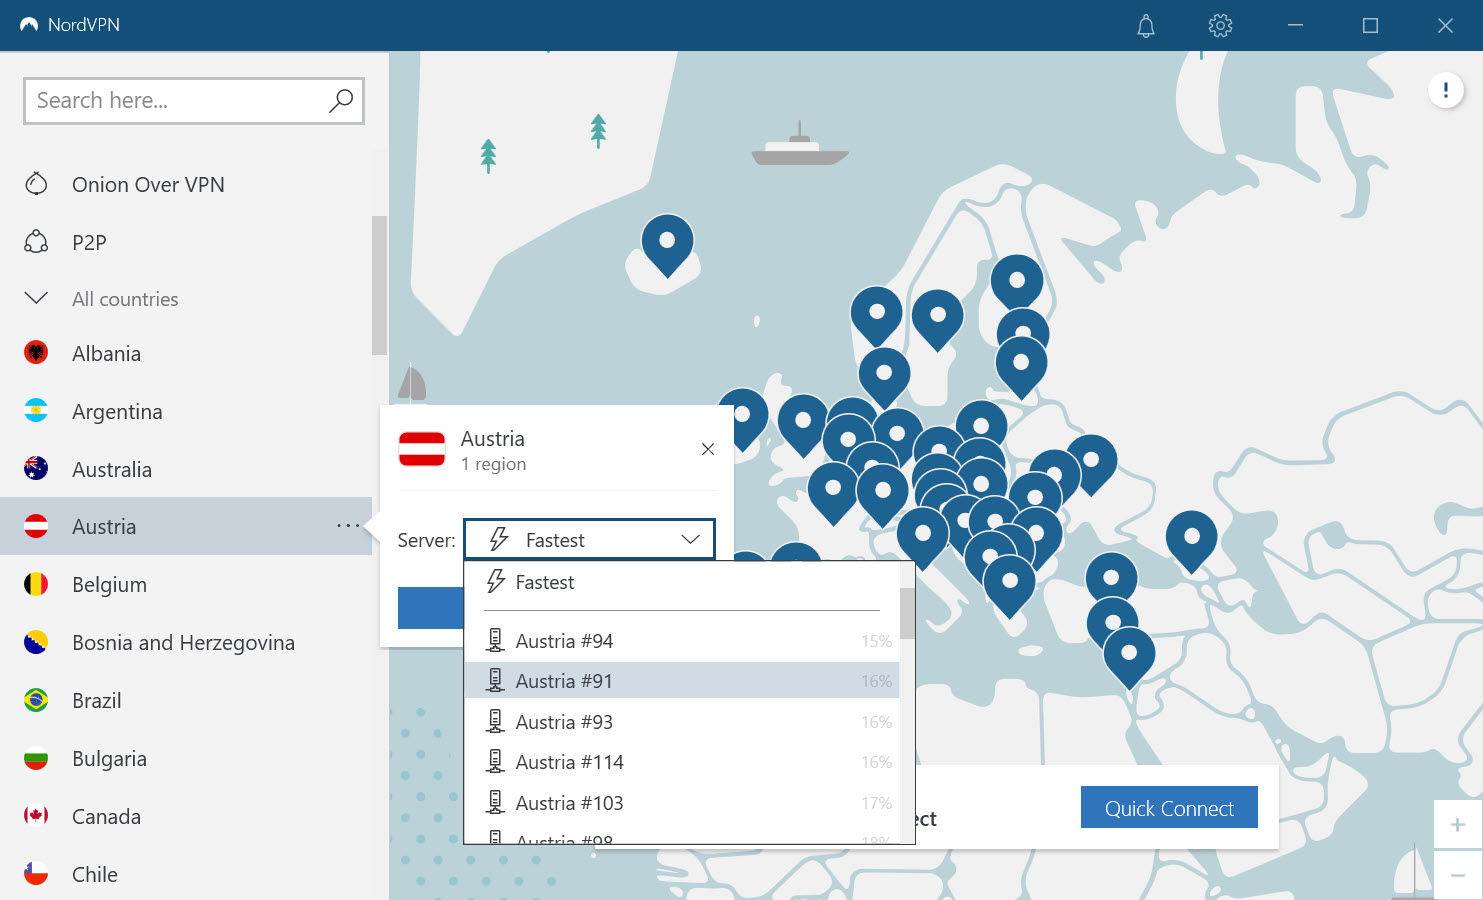Image resolution: width=1483 pixels, height=900 pixels.
Task: Select server Austria #103
Action: [x=569, y=802]
